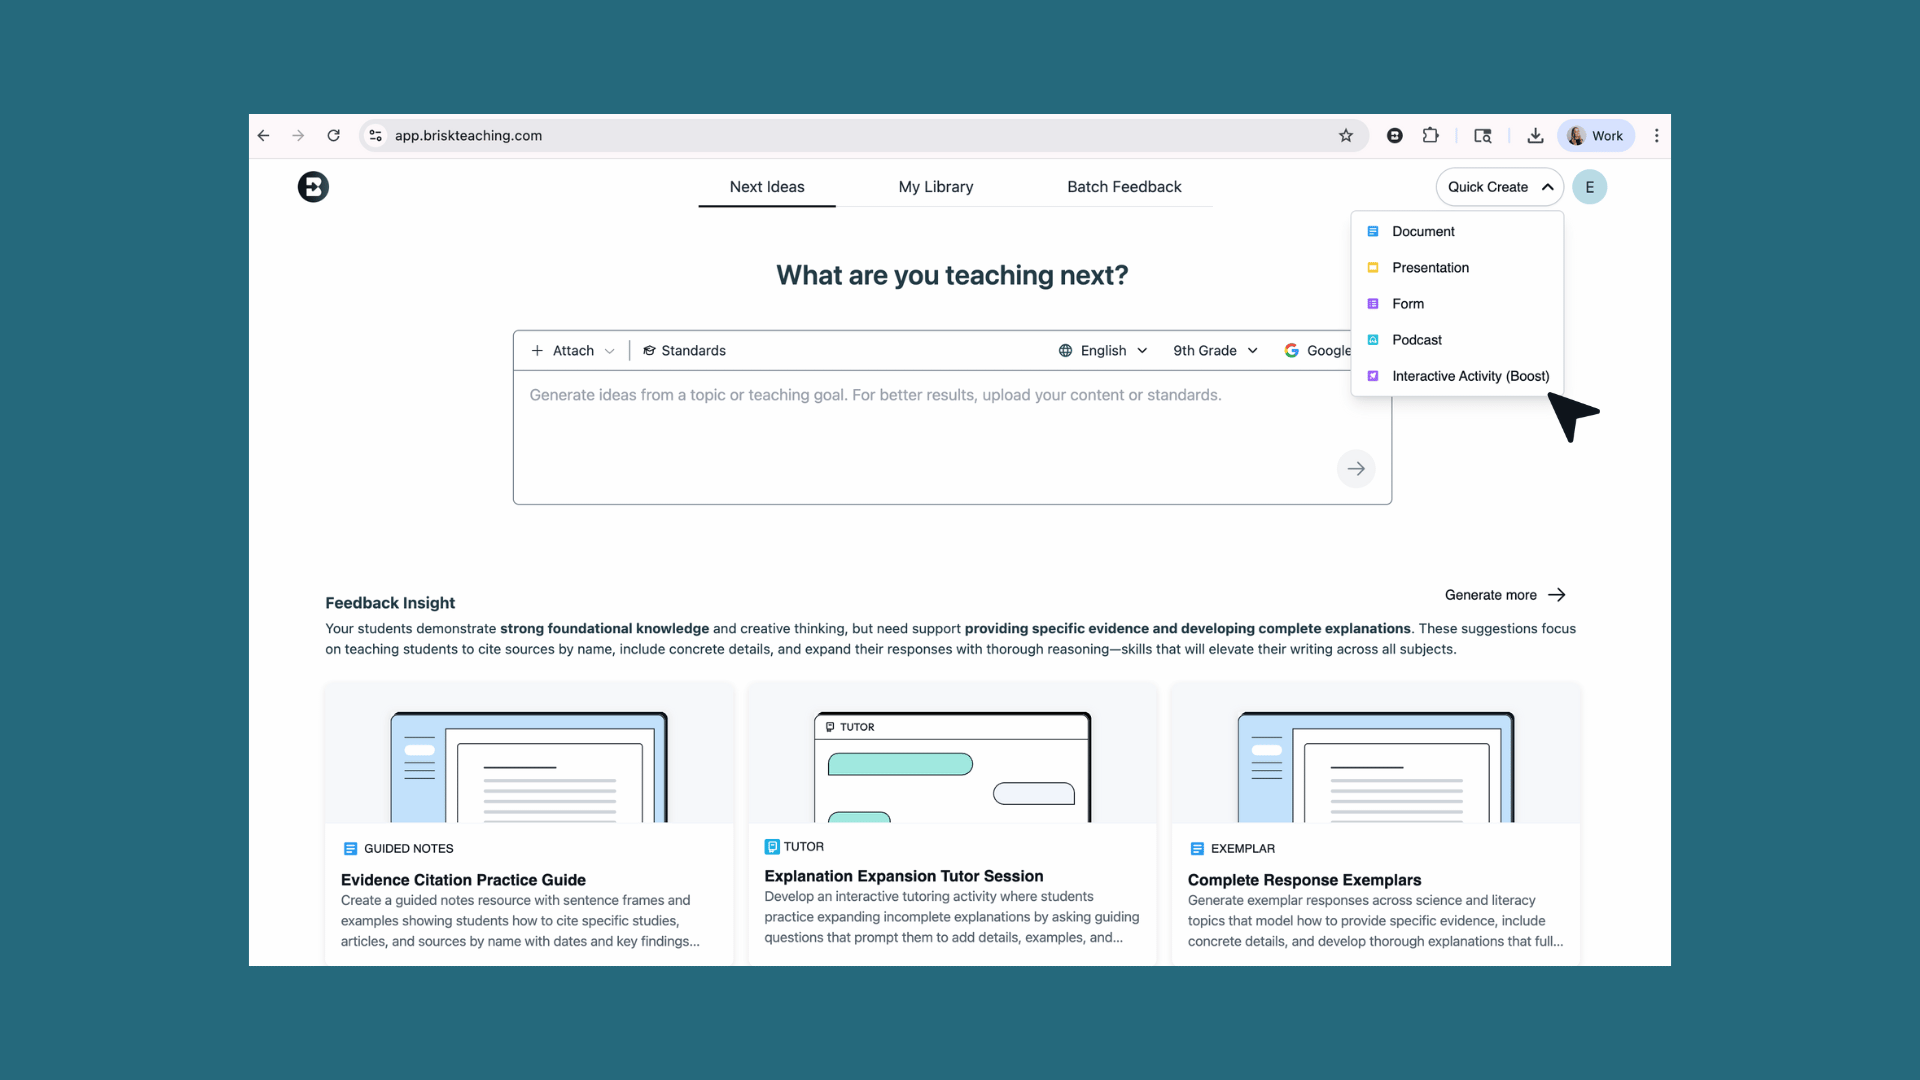Switch to the Batch Feedback tab
The height and width of the screenshot is (1080, 1920).
pos(1123,187)
